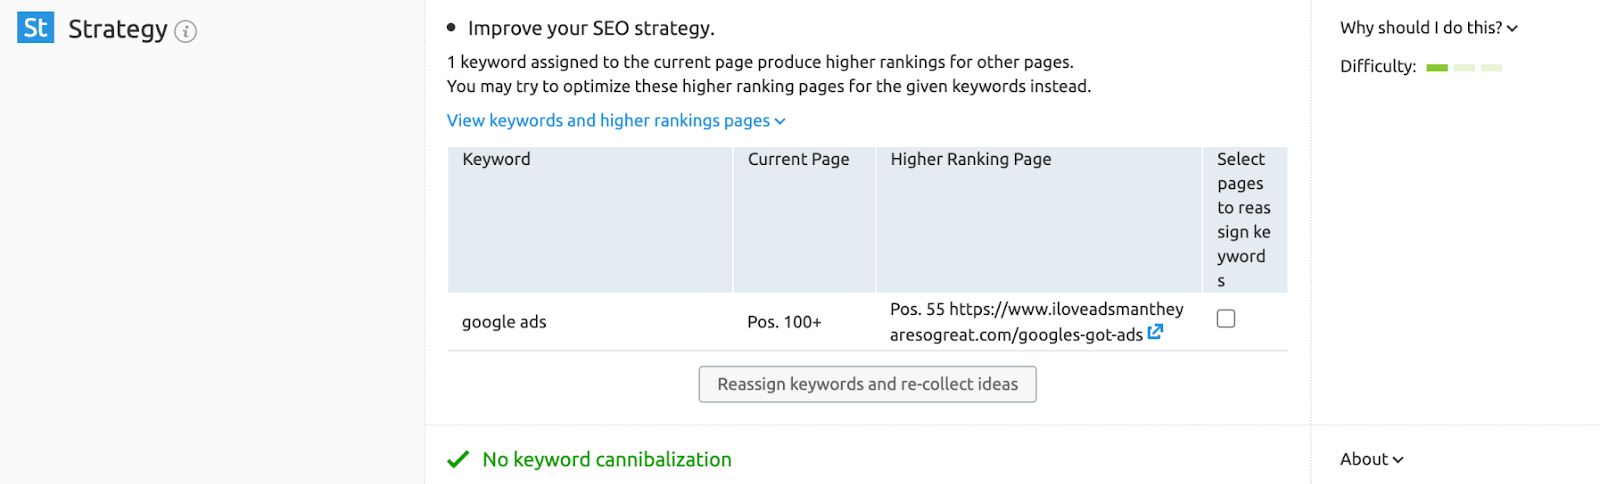This screenshot has height=484, width=1600.
Task: Open the iloveadsmantheyaresogreat.com URL
Action: point(1037,322)
